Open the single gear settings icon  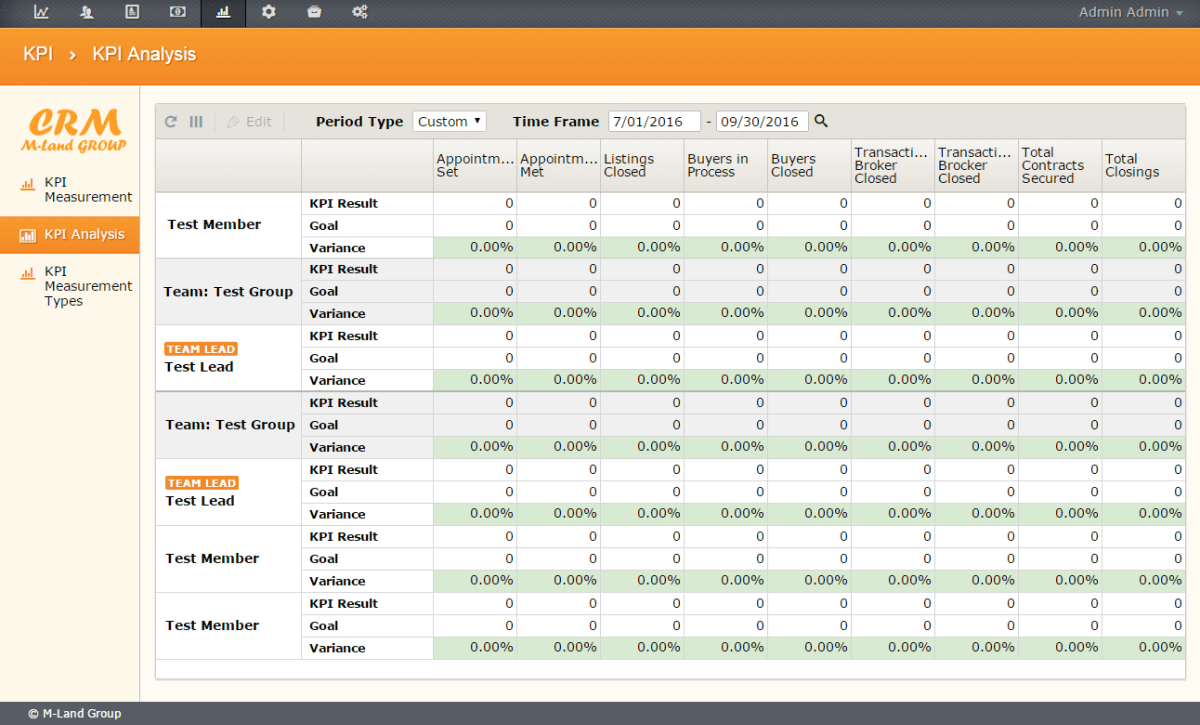268,12
